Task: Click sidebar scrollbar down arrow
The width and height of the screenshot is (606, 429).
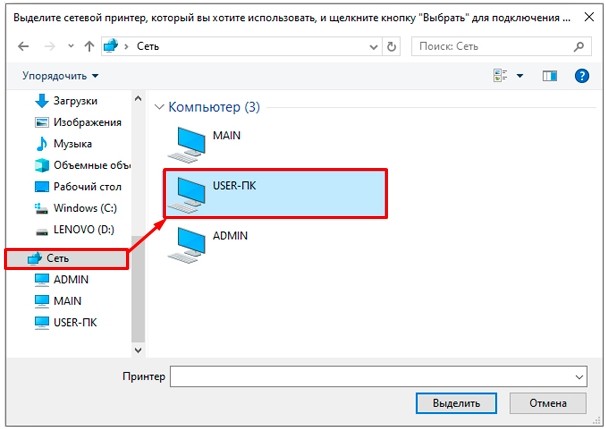Action: pos(138,350)
